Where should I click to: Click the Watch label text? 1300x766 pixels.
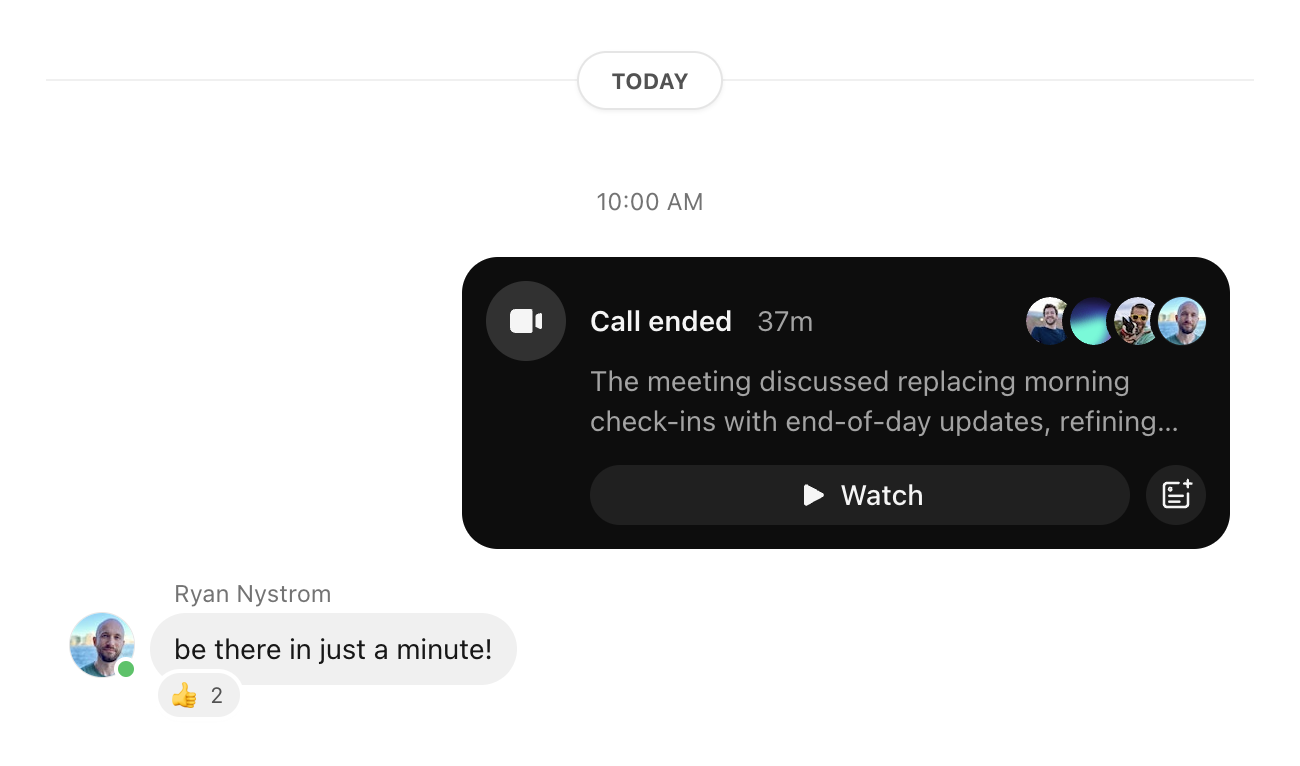click(x=881, y=495)
